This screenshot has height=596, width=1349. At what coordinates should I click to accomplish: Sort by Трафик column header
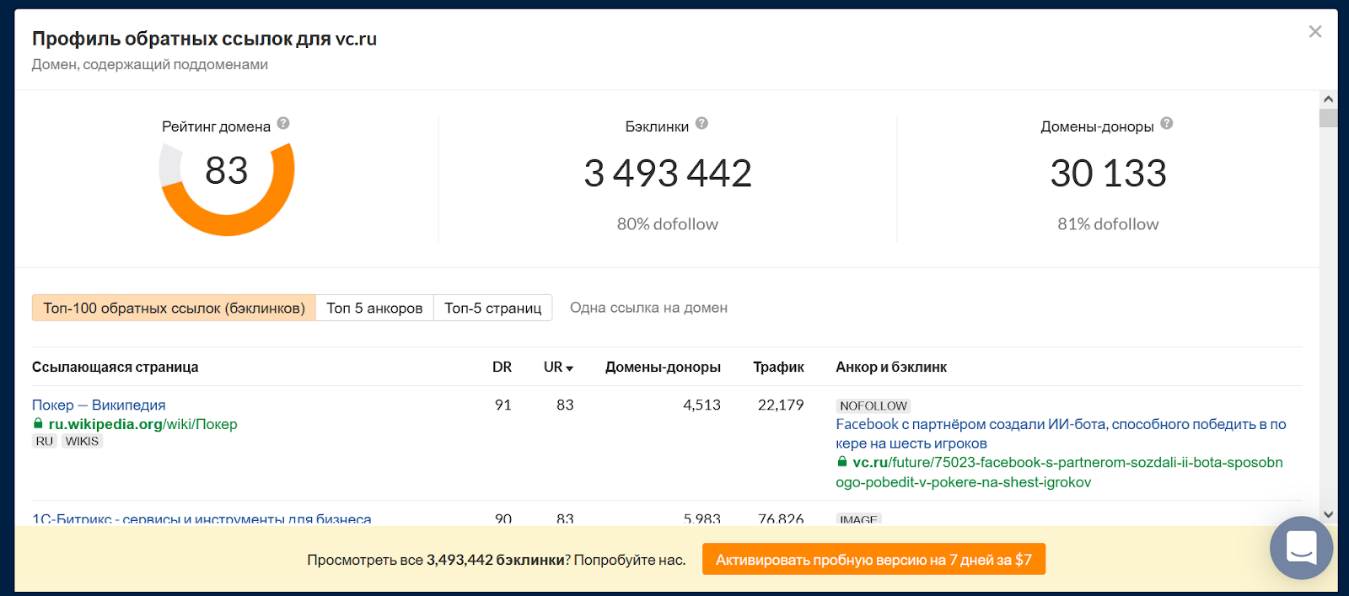tap(779, 367)
